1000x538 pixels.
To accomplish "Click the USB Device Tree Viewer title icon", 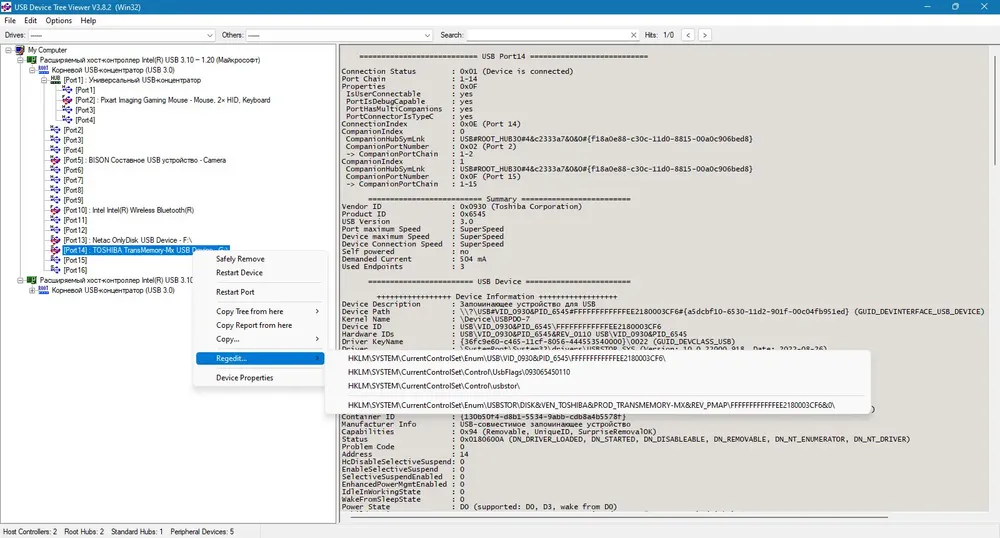I will (6, 7).
